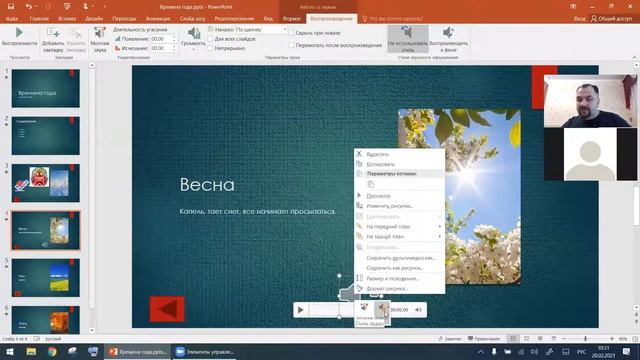Enable Перемотать после воспроизведения checkbox
Image resolution: width=640 pixels, height=360 pixels.
click(291, 45)
